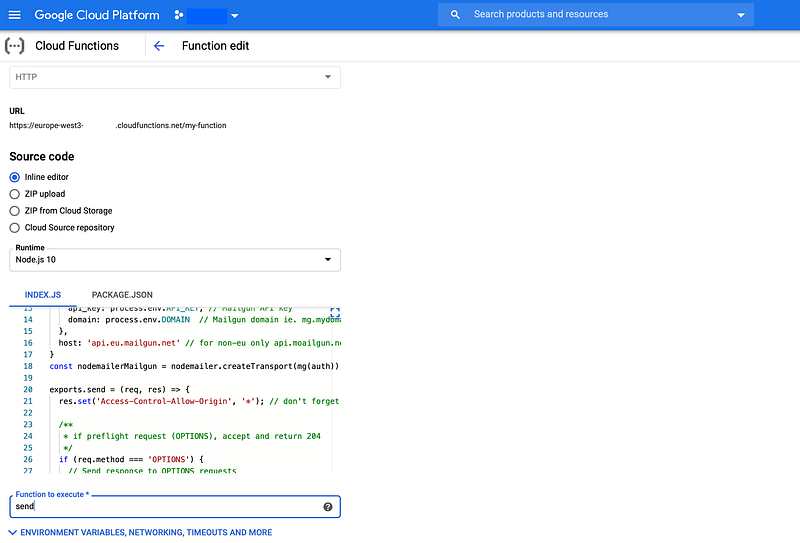Click the Cloud Functions product icon

click(x=14, y=46)
